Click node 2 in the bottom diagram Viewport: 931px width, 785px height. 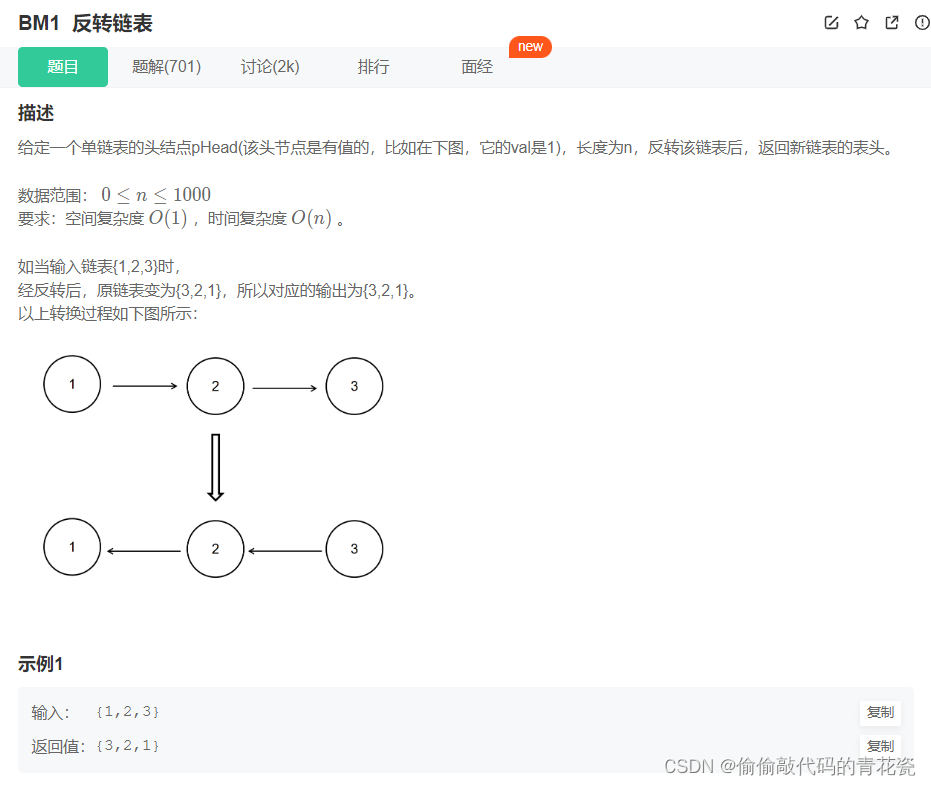pos(215,548)
